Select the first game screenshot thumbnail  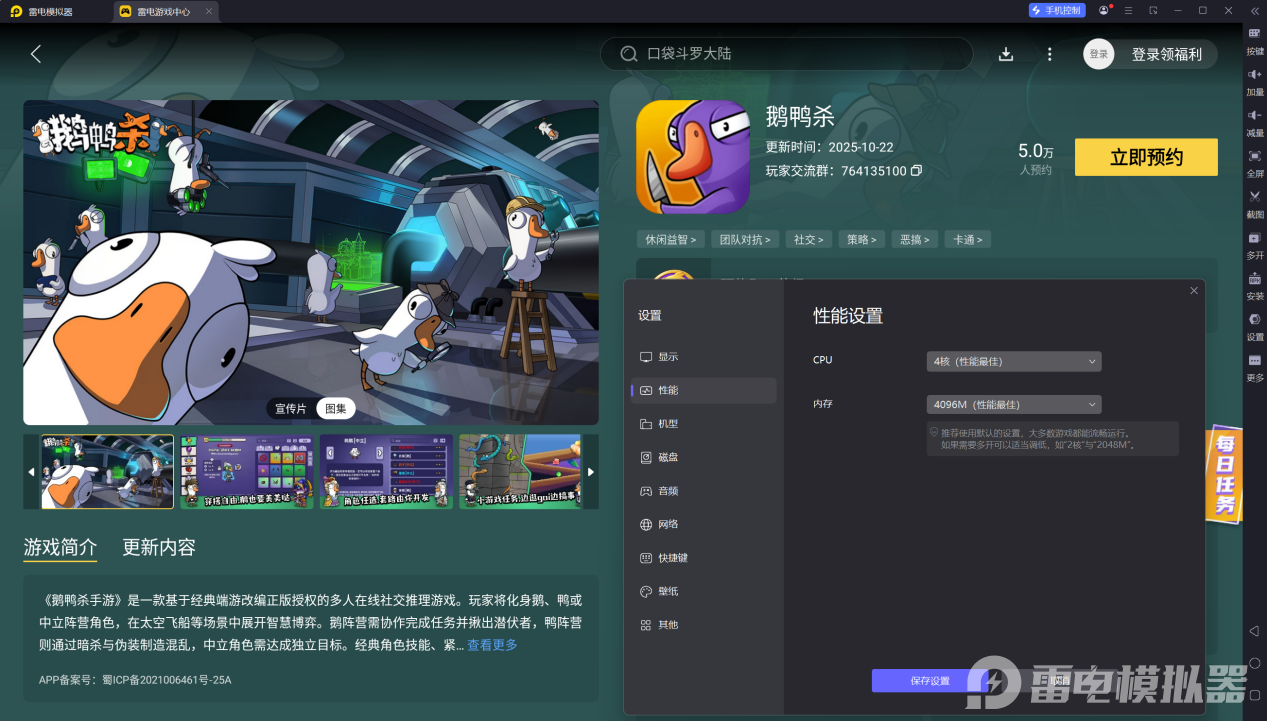(x=106, y=471)
